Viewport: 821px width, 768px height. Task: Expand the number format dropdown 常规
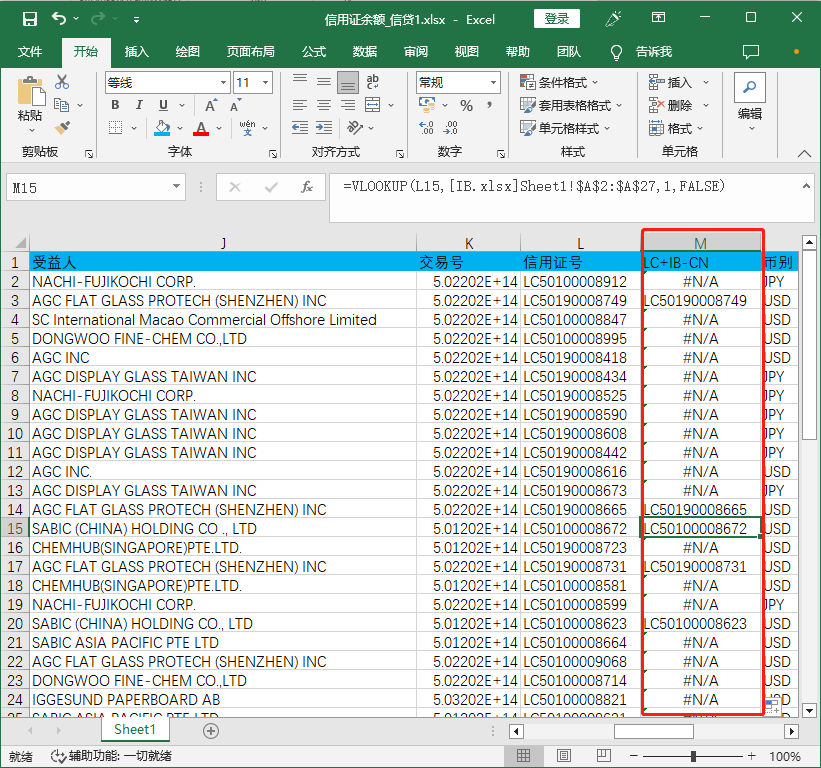pyautogui.click(x=493, y=83)
